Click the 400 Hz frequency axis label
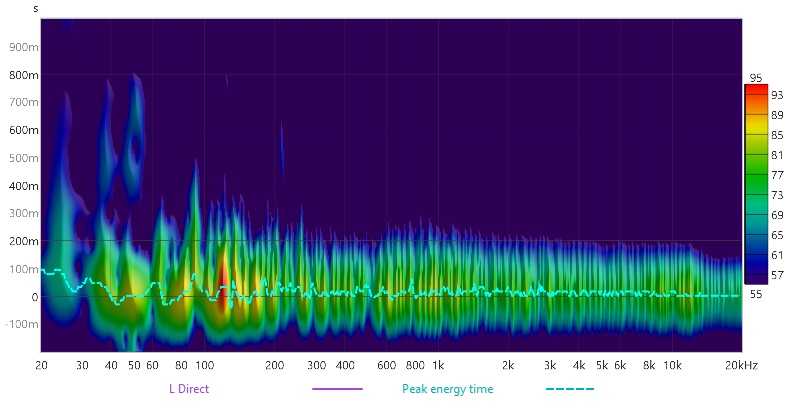800x404 pixels. coord(345,365)
